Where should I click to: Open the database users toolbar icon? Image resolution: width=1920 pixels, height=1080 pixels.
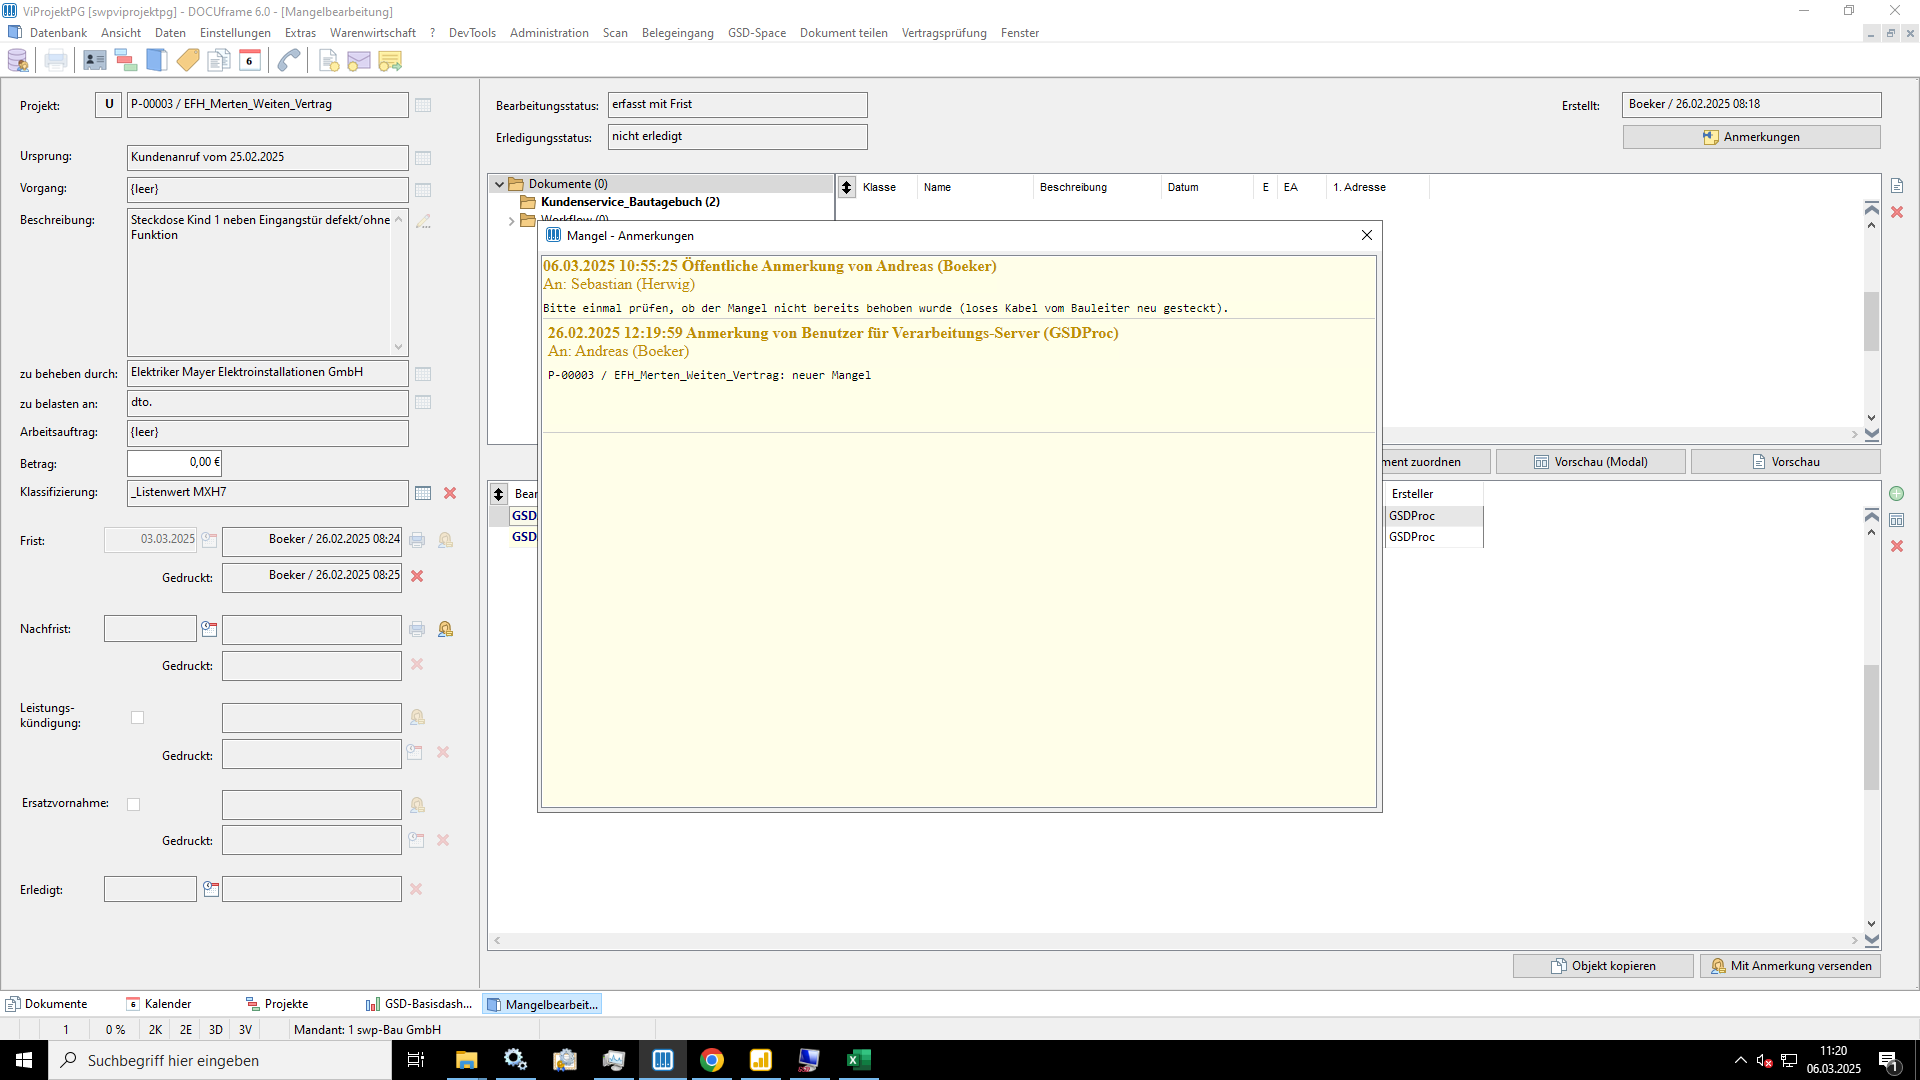(18, 61)
